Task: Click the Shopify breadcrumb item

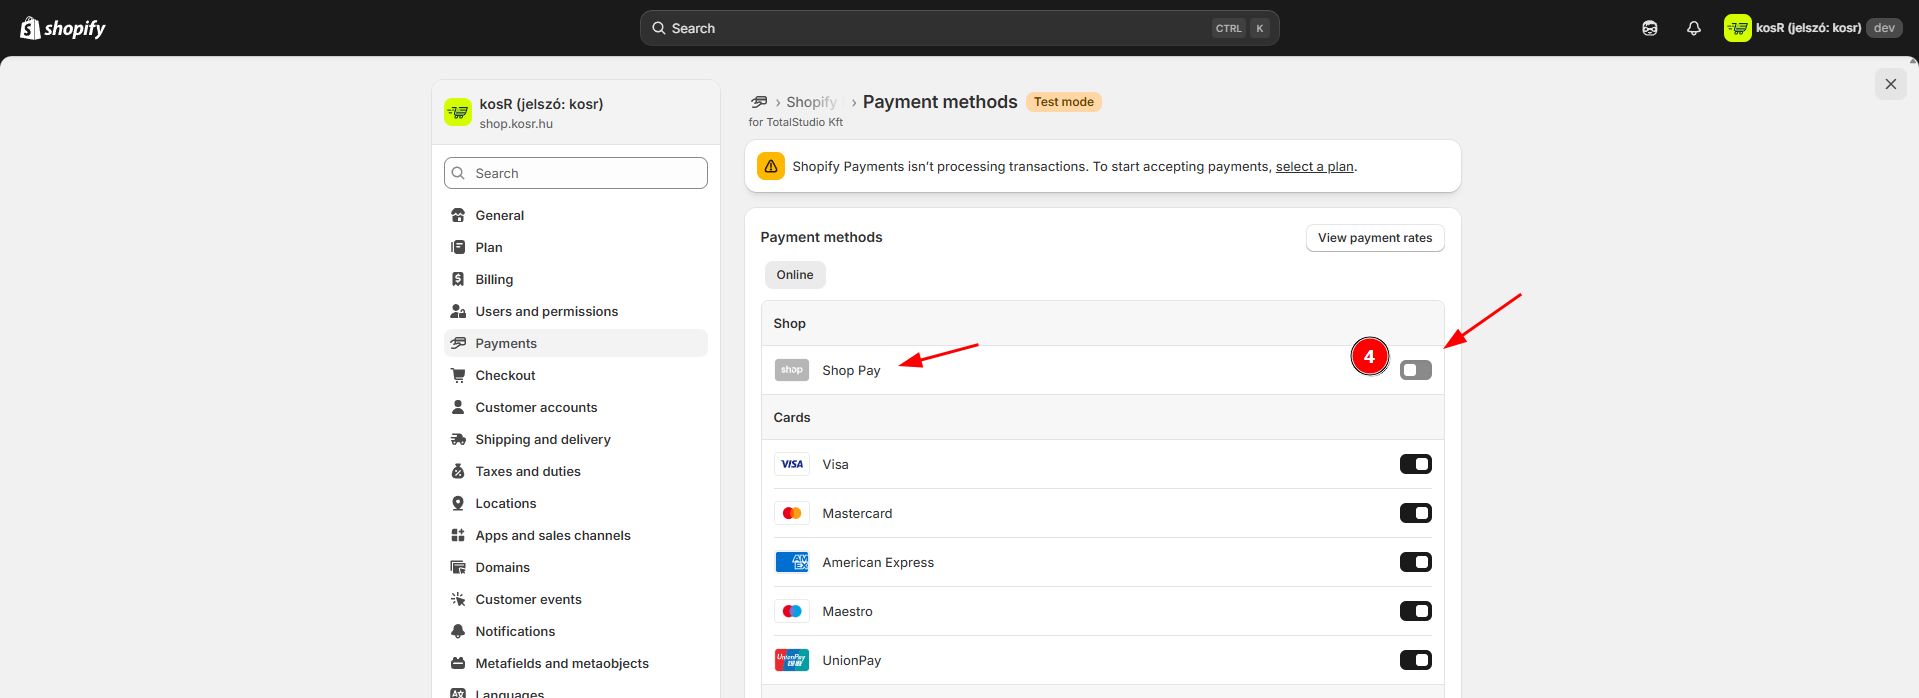Action: [811, 102]
